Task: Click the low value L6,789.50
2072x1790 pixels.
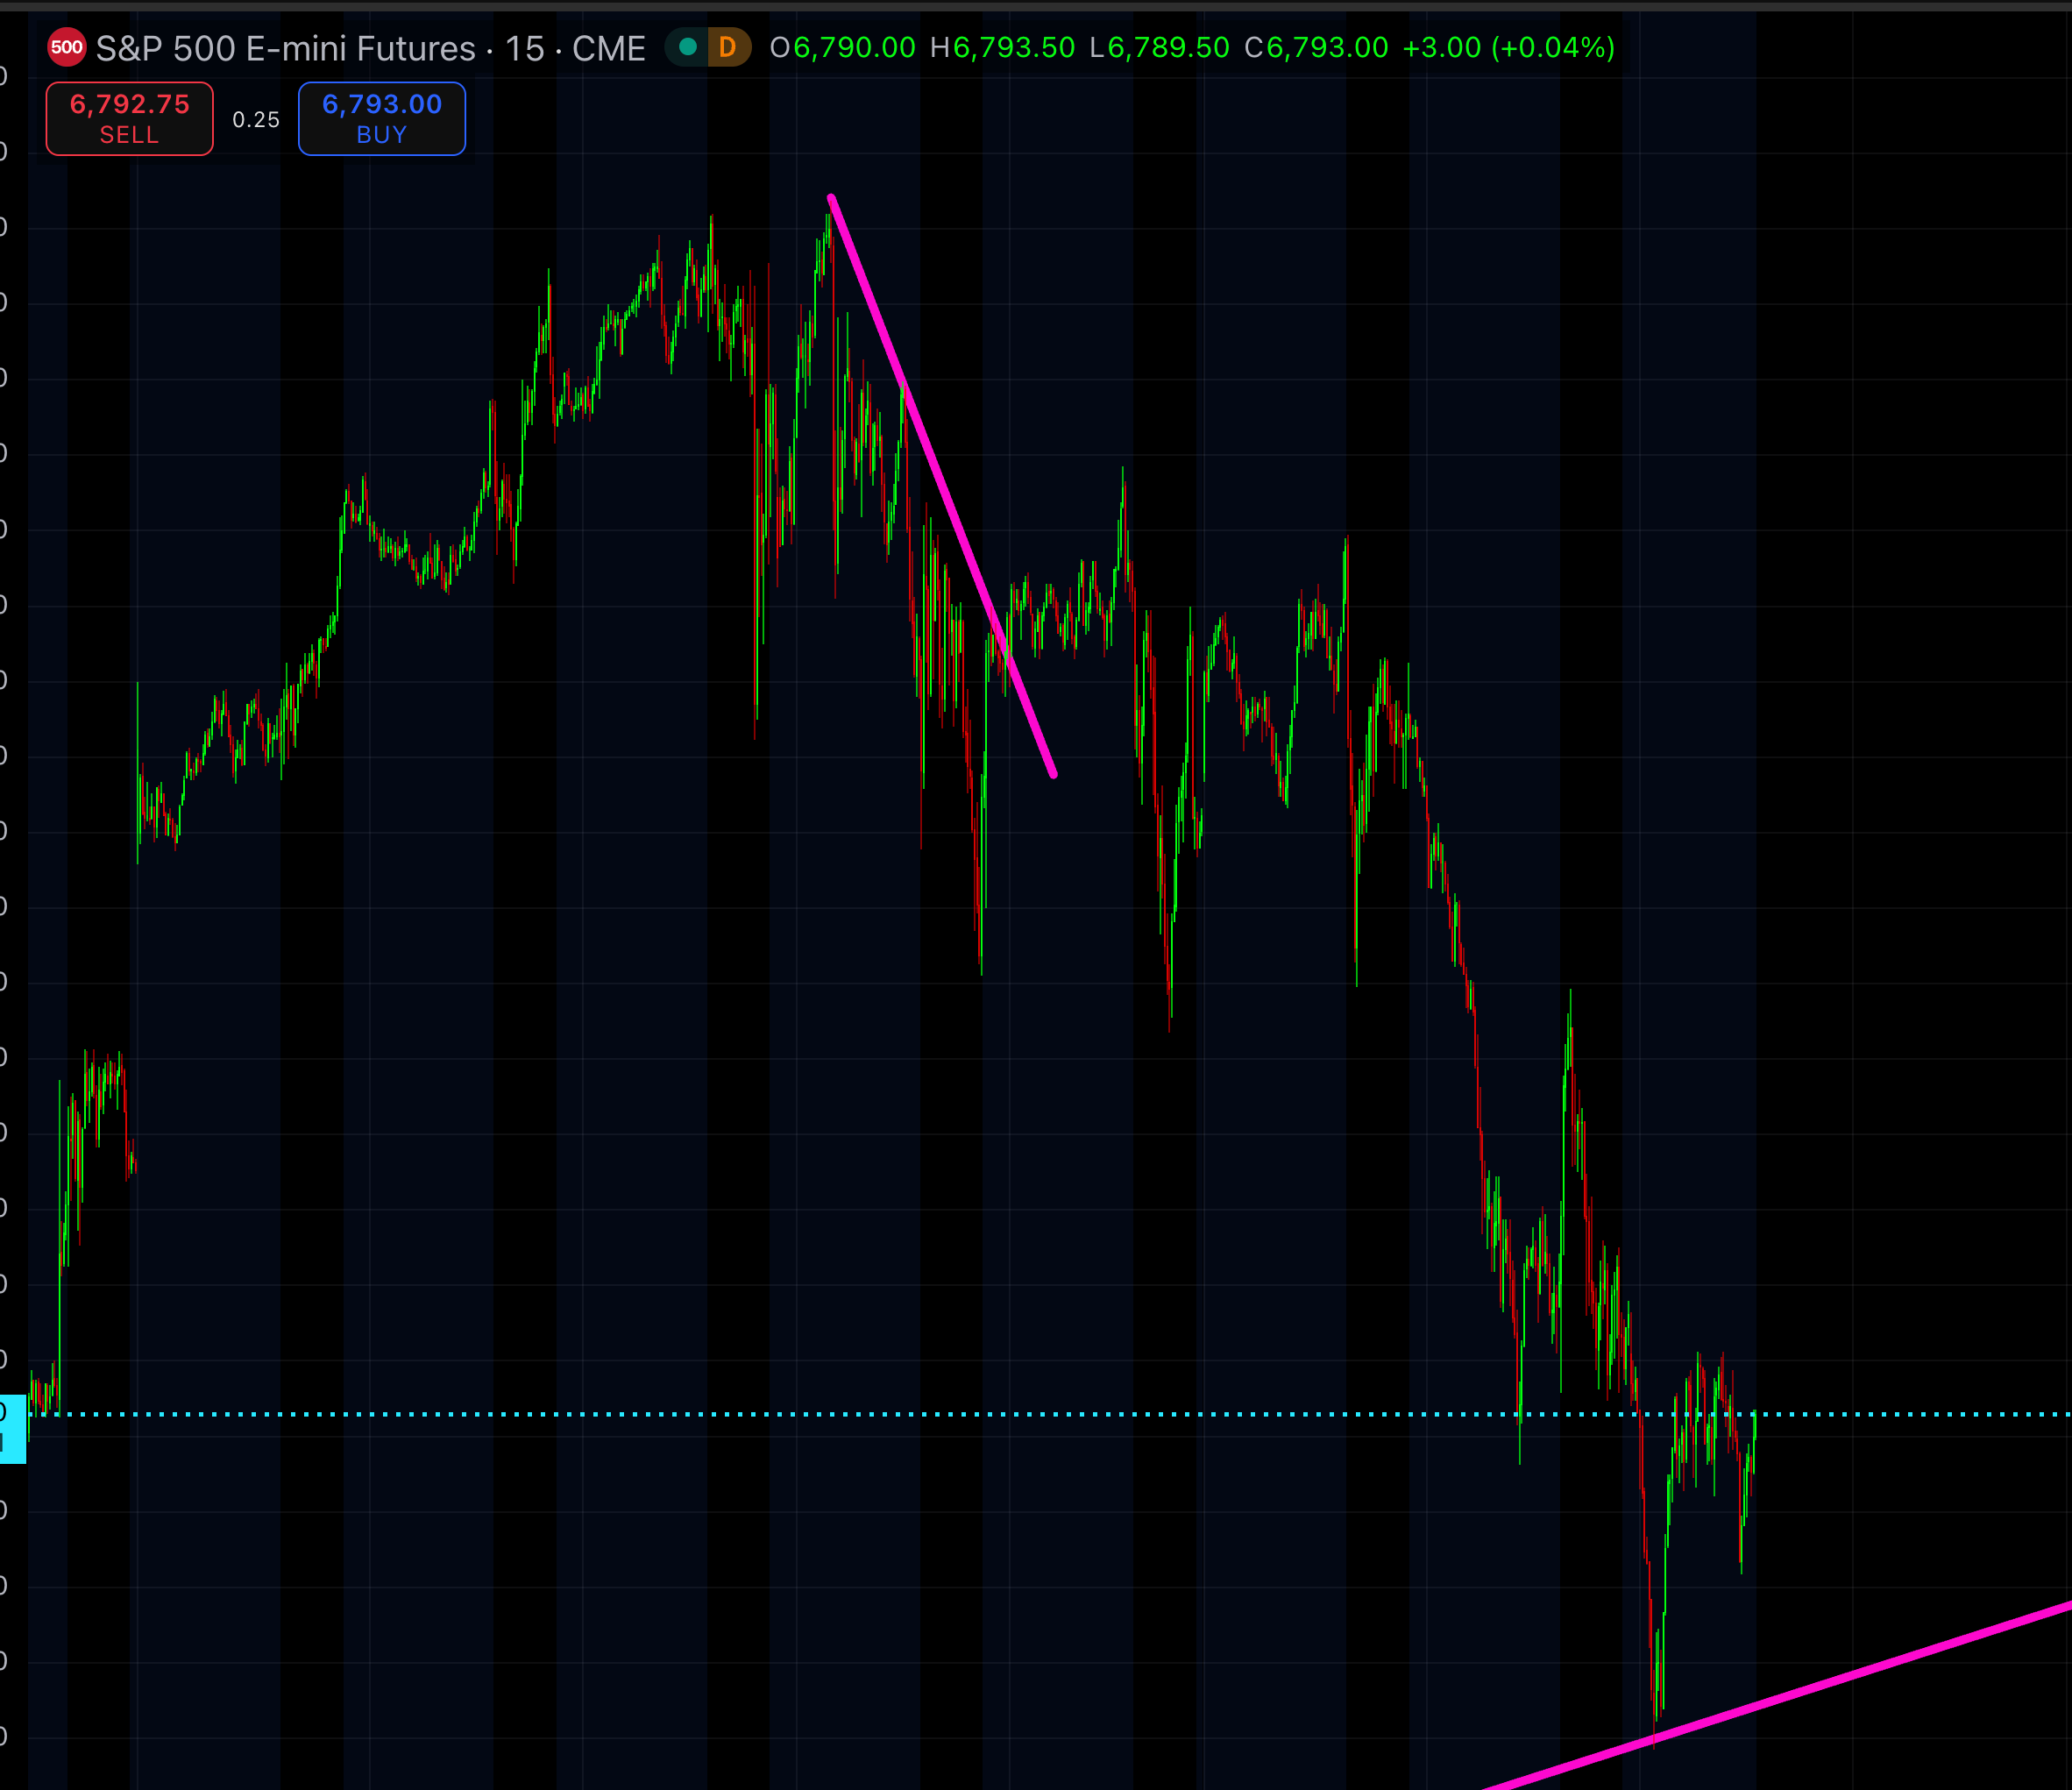Action: point(1159,48)
